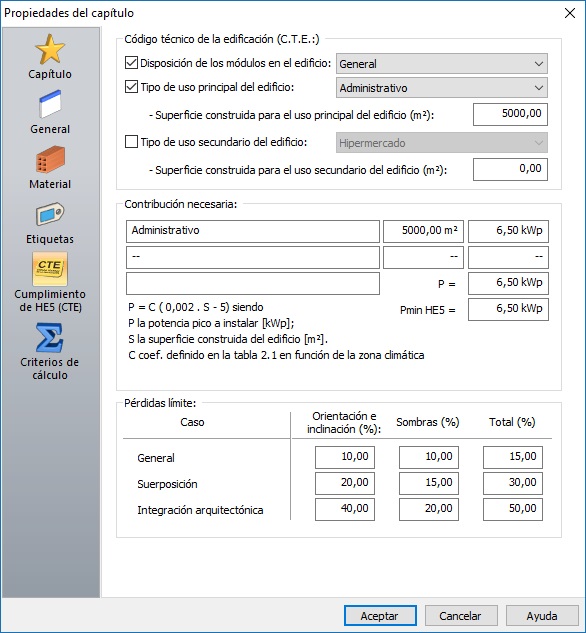
Task: Uncheck Tipo de uso principal del edificio
Action: (x=132, y=87)
